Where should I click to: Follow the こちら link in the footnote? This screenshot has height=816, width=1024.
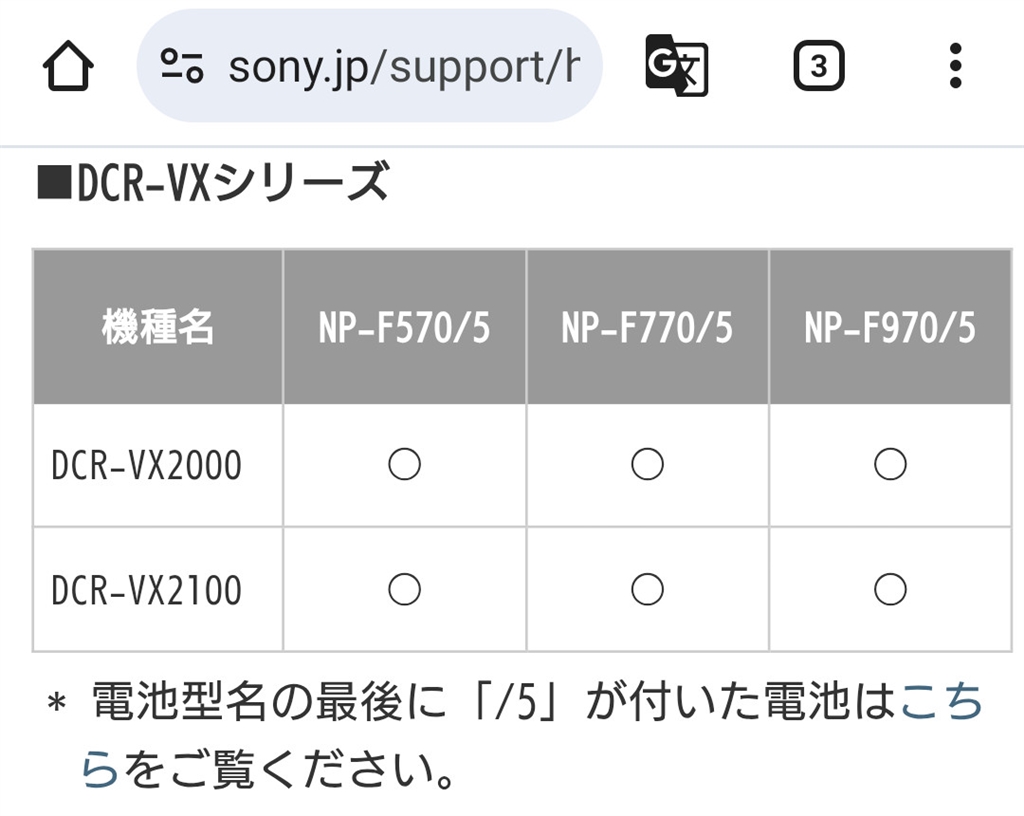(x=941, y=702)
